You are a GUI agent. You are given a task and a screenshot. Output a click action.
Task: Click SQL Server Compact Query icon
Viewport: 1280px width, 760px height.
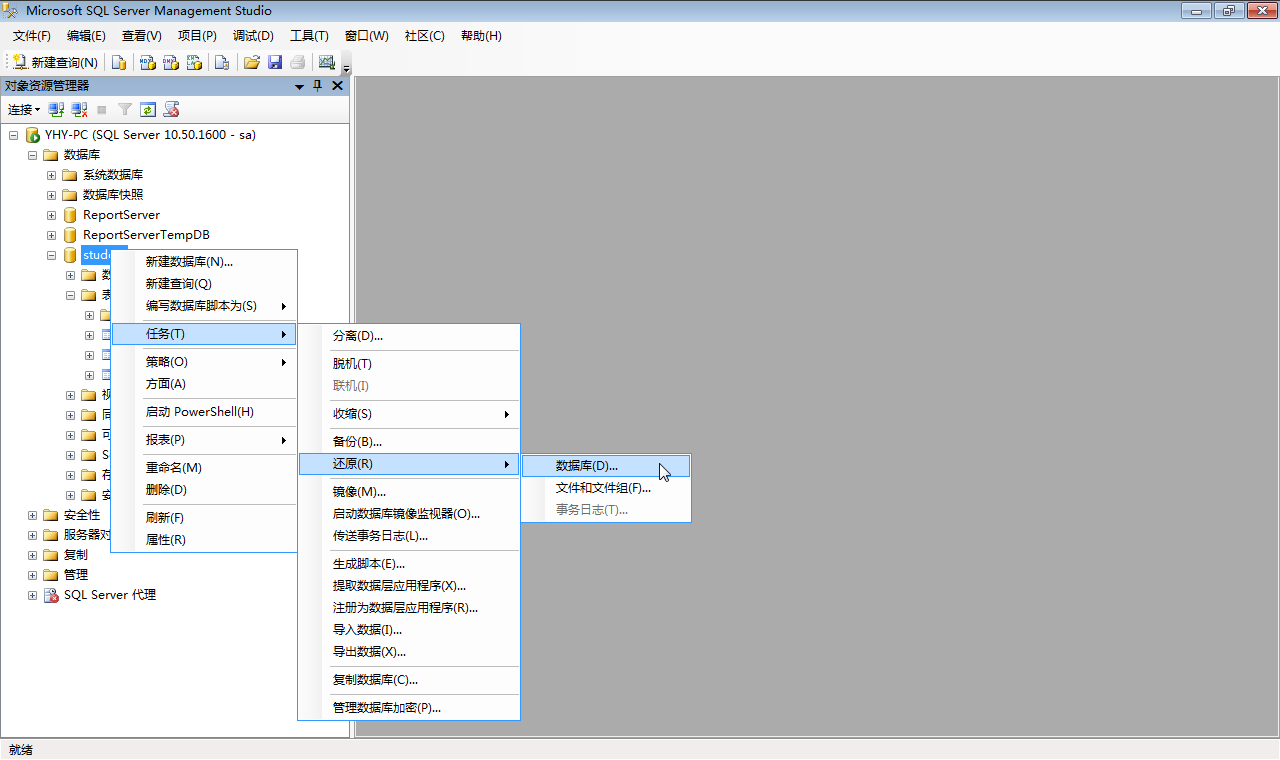click(x=222, y=62)
